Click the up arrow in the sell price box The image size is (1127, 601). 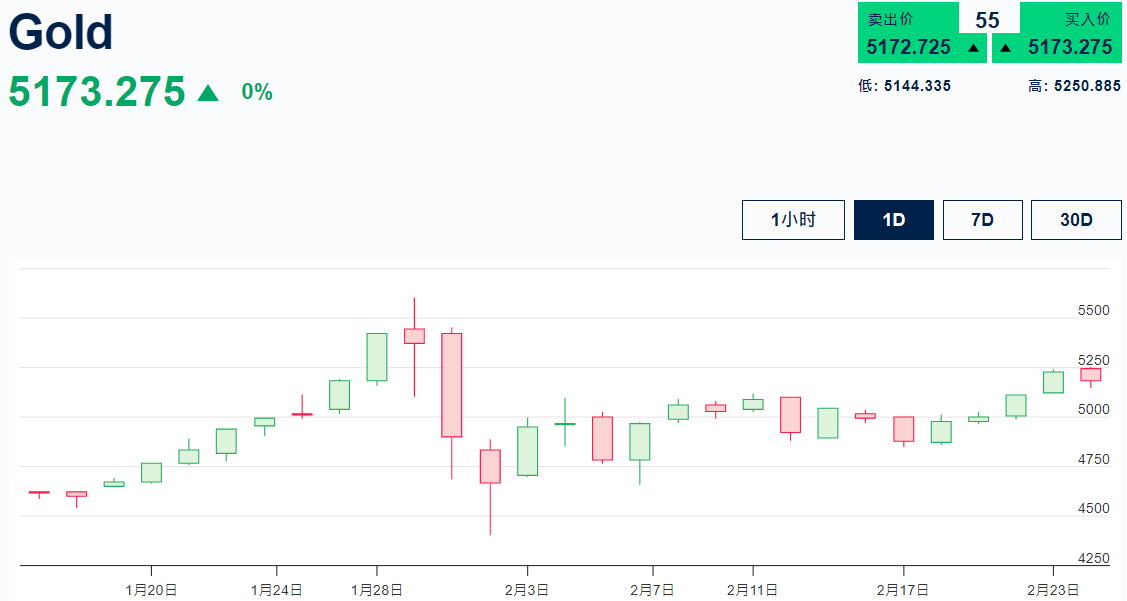(973, 47)
